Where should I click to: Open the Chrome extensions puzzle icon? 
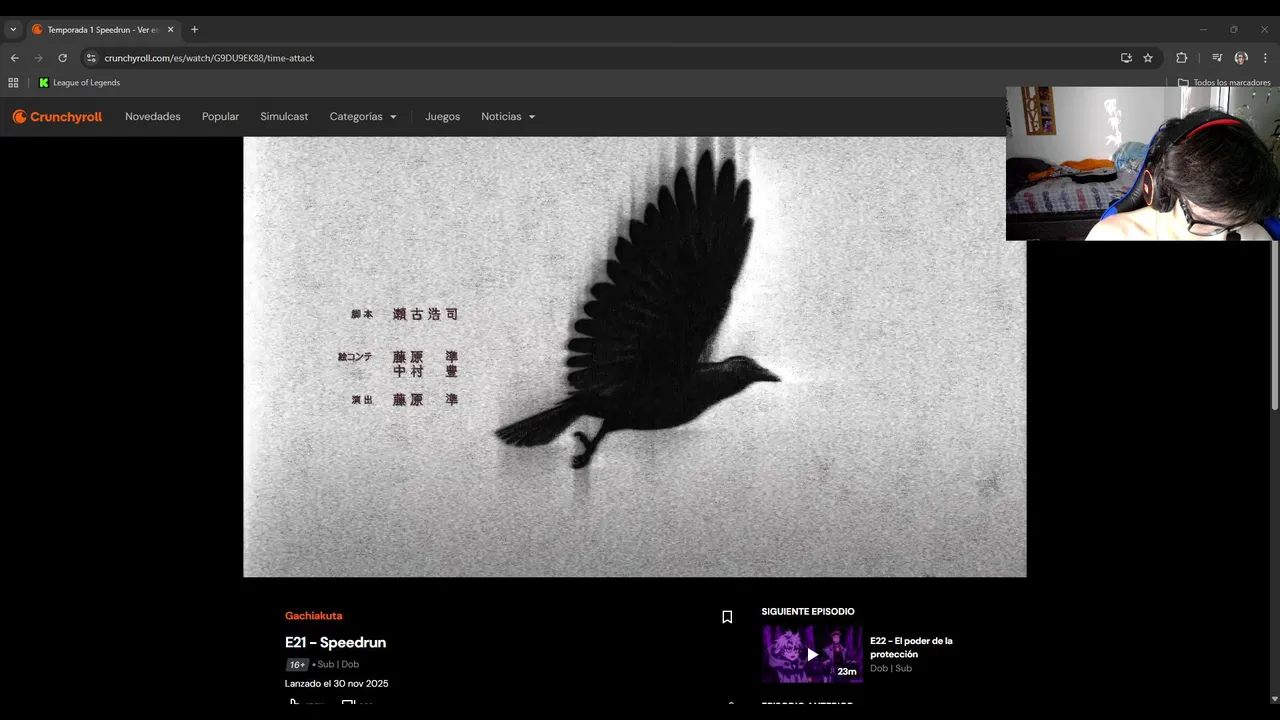(1181, 58)
